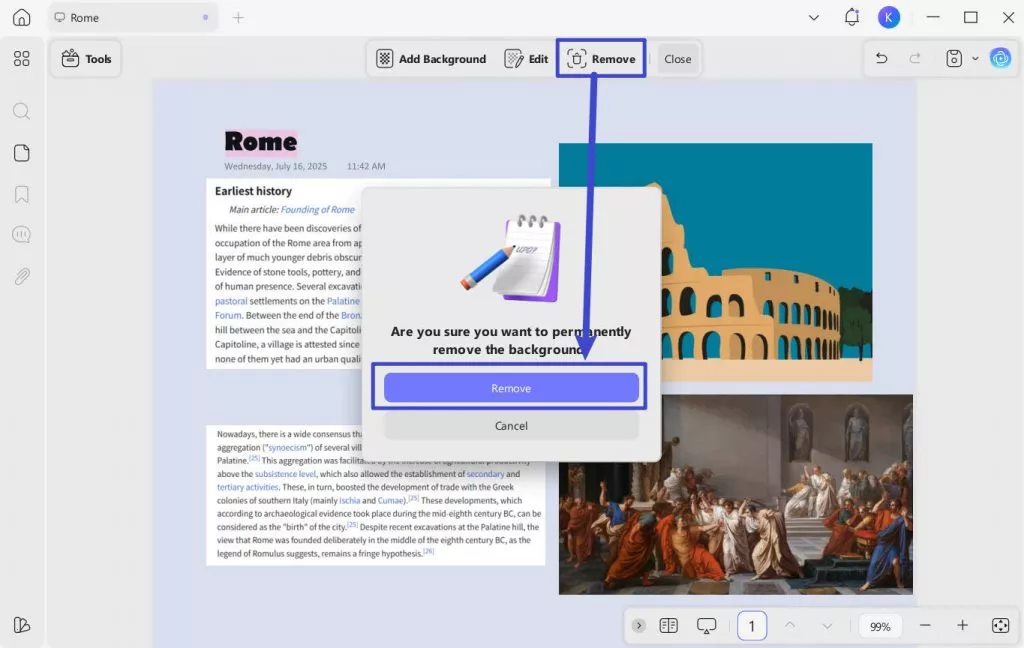Open the UPDF AI assistant icon
The width and height of the screenshot is (1024, 648).
[x=1000, y=59]
